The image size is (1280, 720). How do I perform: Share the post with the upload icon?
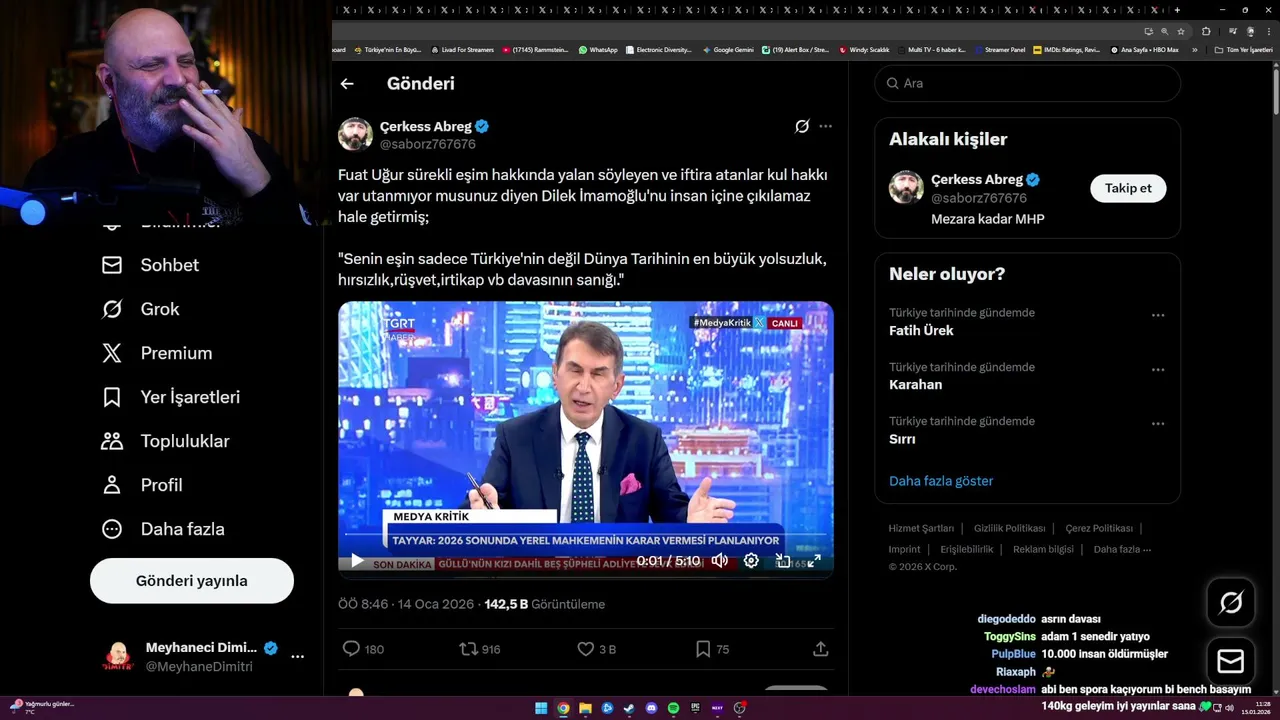(x=820, y=649)
